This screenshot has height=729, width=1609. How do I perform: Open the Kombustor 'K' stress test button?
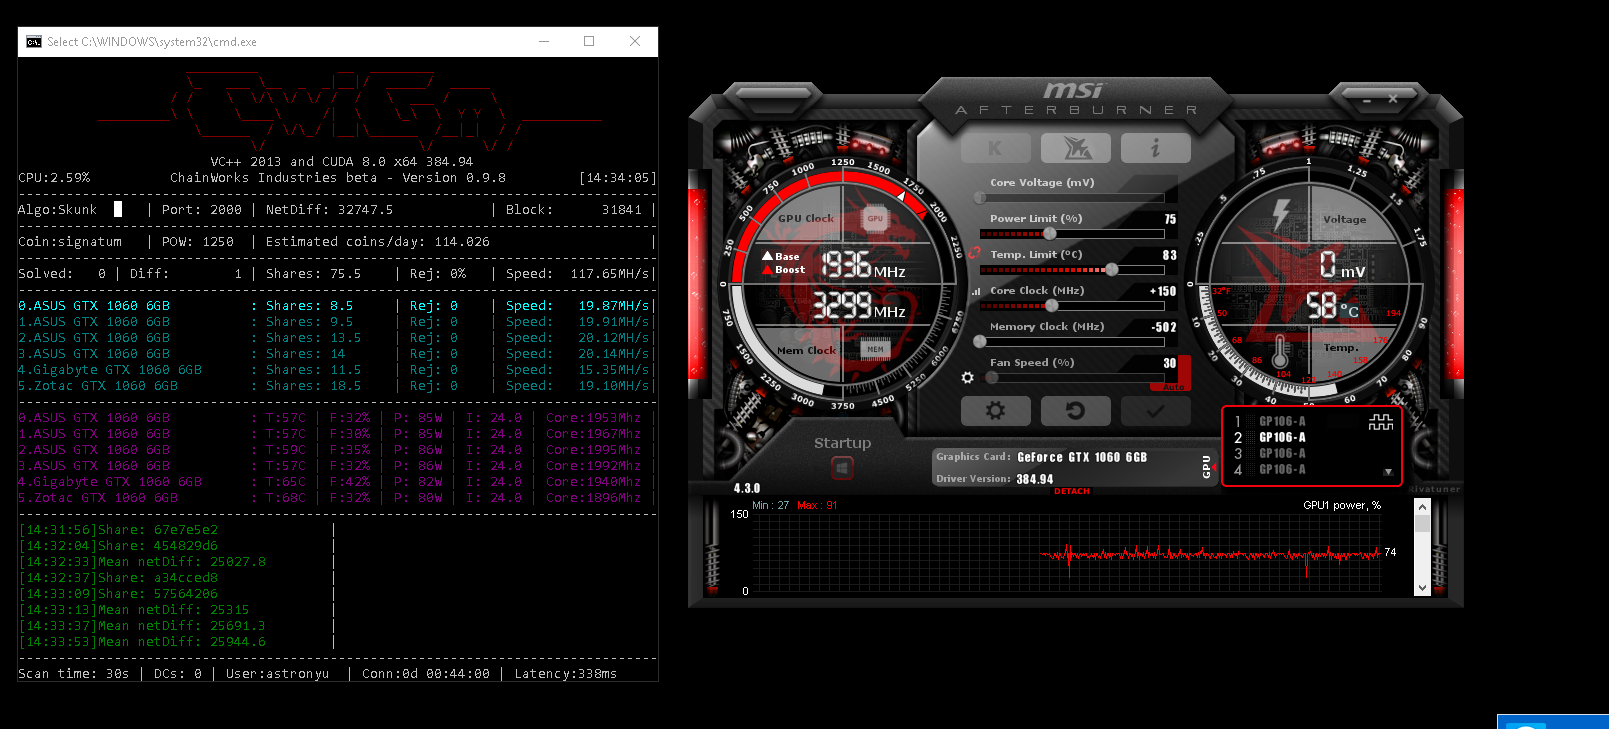[995, 148]
